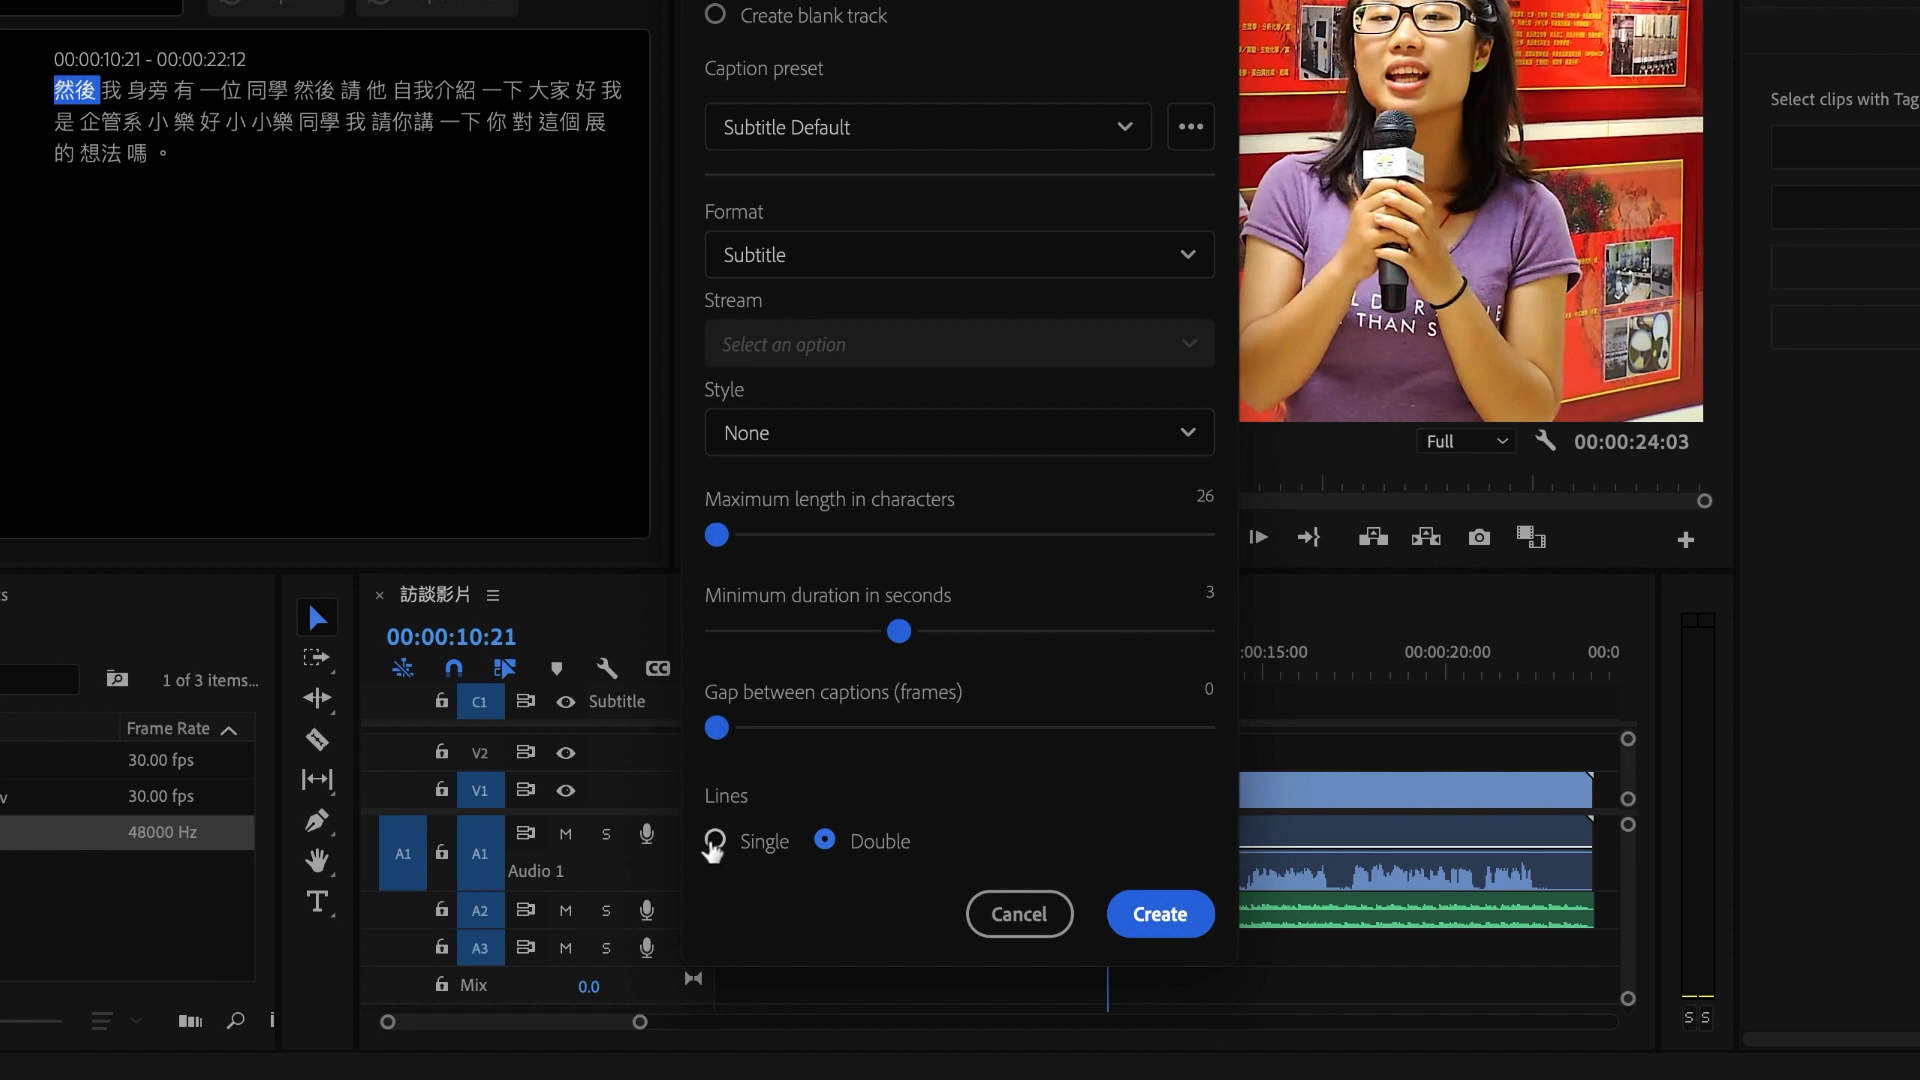Select the Single lines radio button
1920x1080 pixels.
point(715,840)
